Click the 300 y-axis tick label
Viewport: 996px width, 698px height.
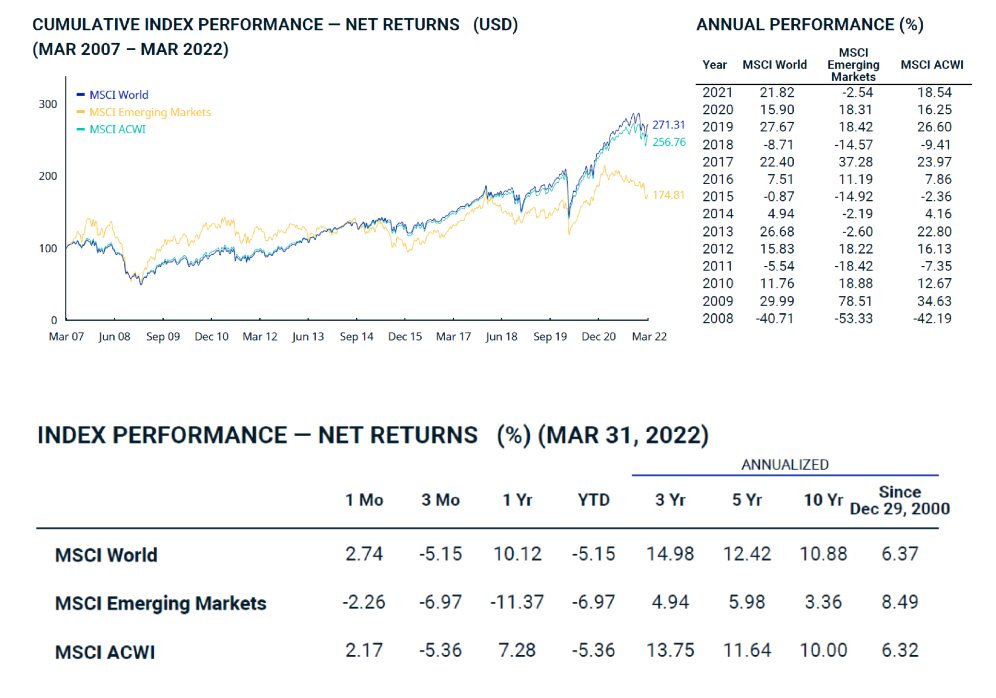coord(47,104)
